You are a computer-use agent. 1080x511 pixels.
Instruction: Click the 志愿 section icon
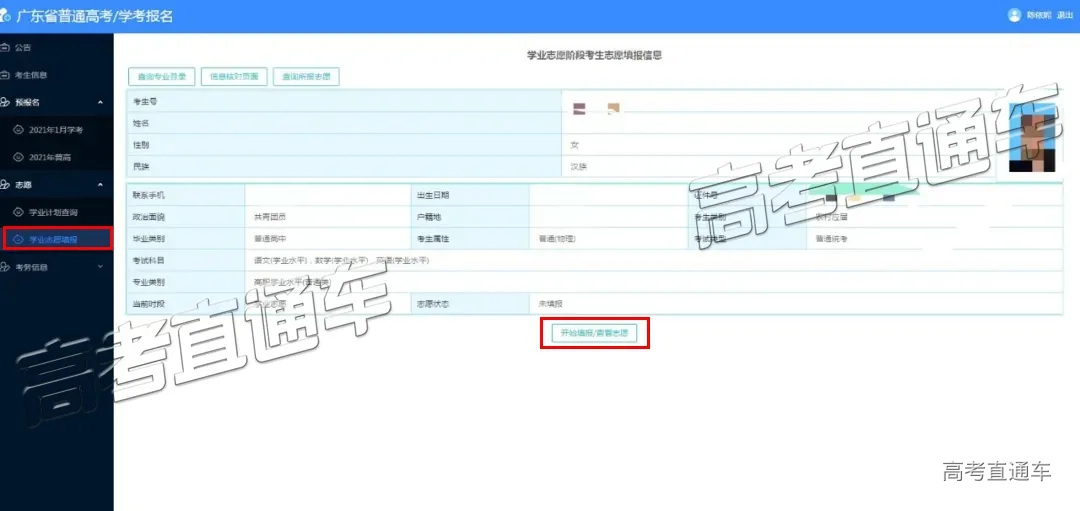tap(5, 185)
